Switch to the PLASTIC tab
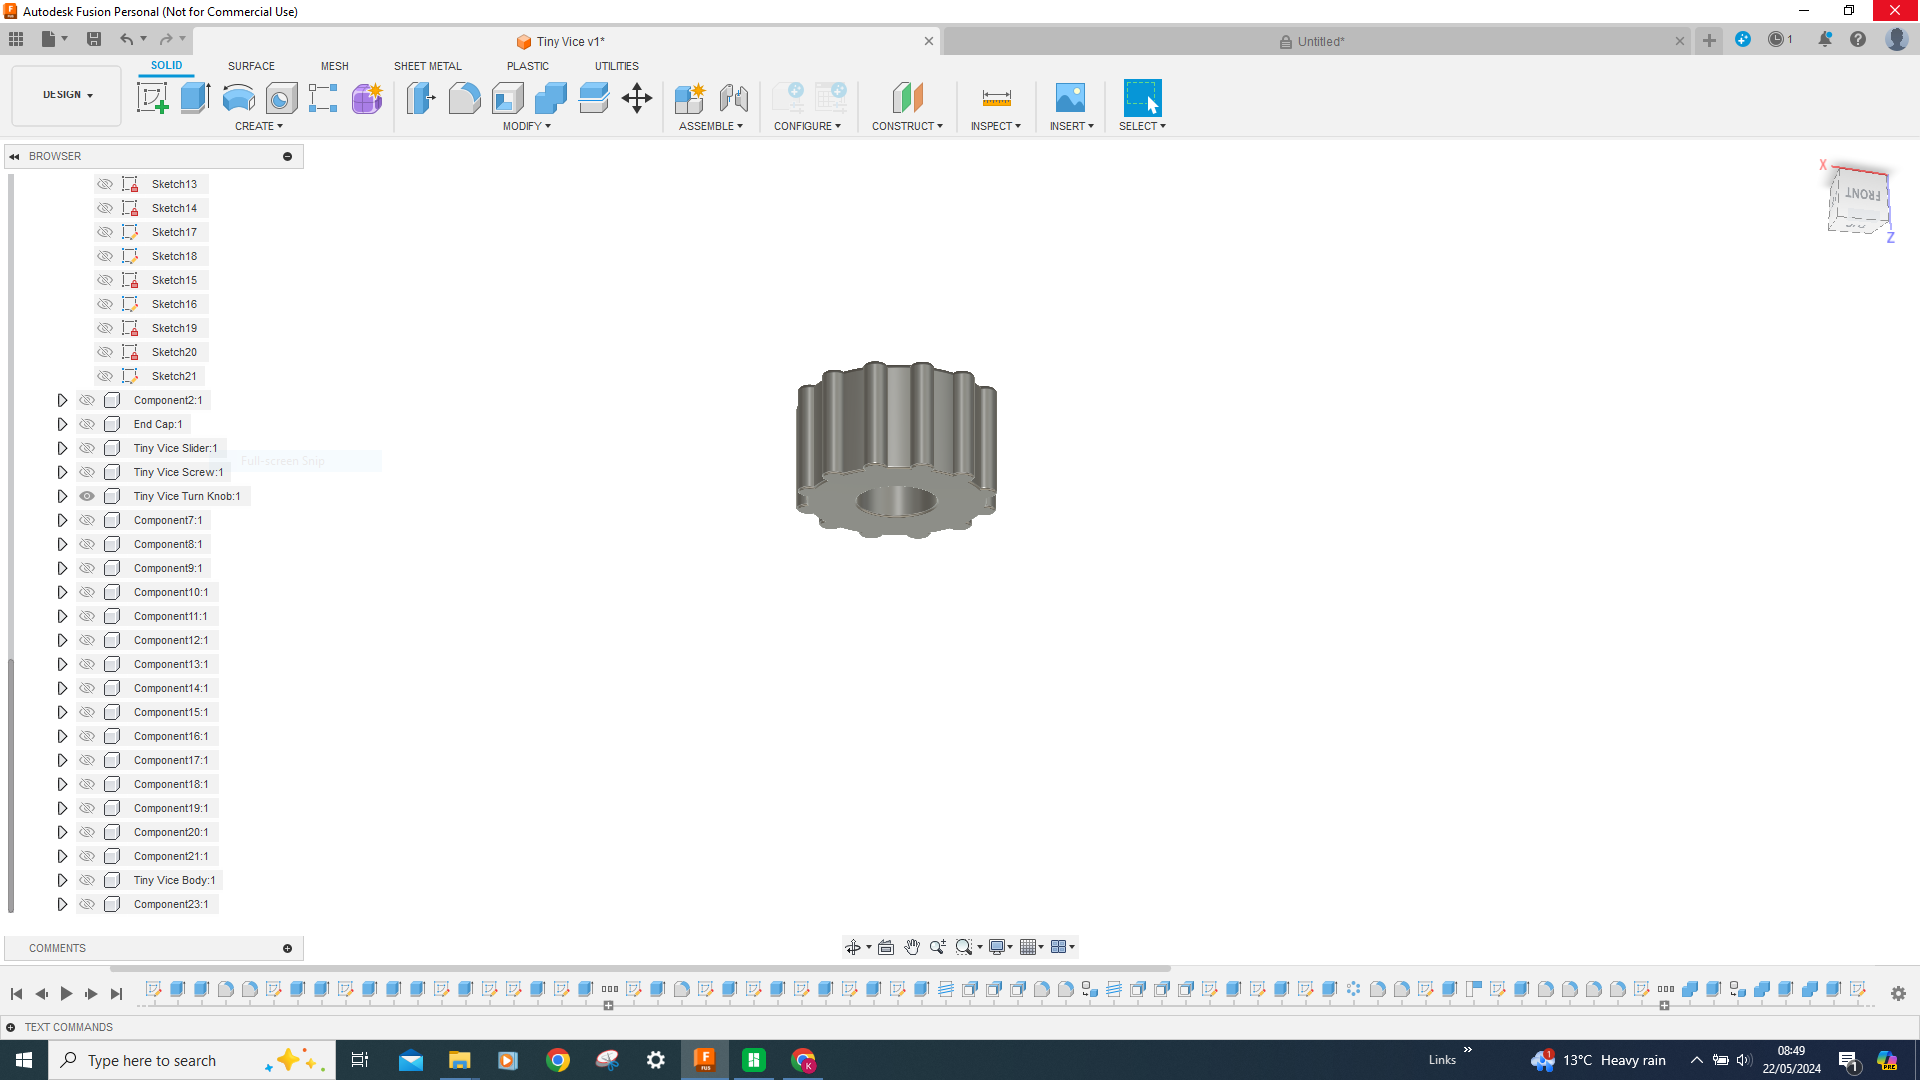The width and height of the screenshot is (1920, 1080). point(528,66)
